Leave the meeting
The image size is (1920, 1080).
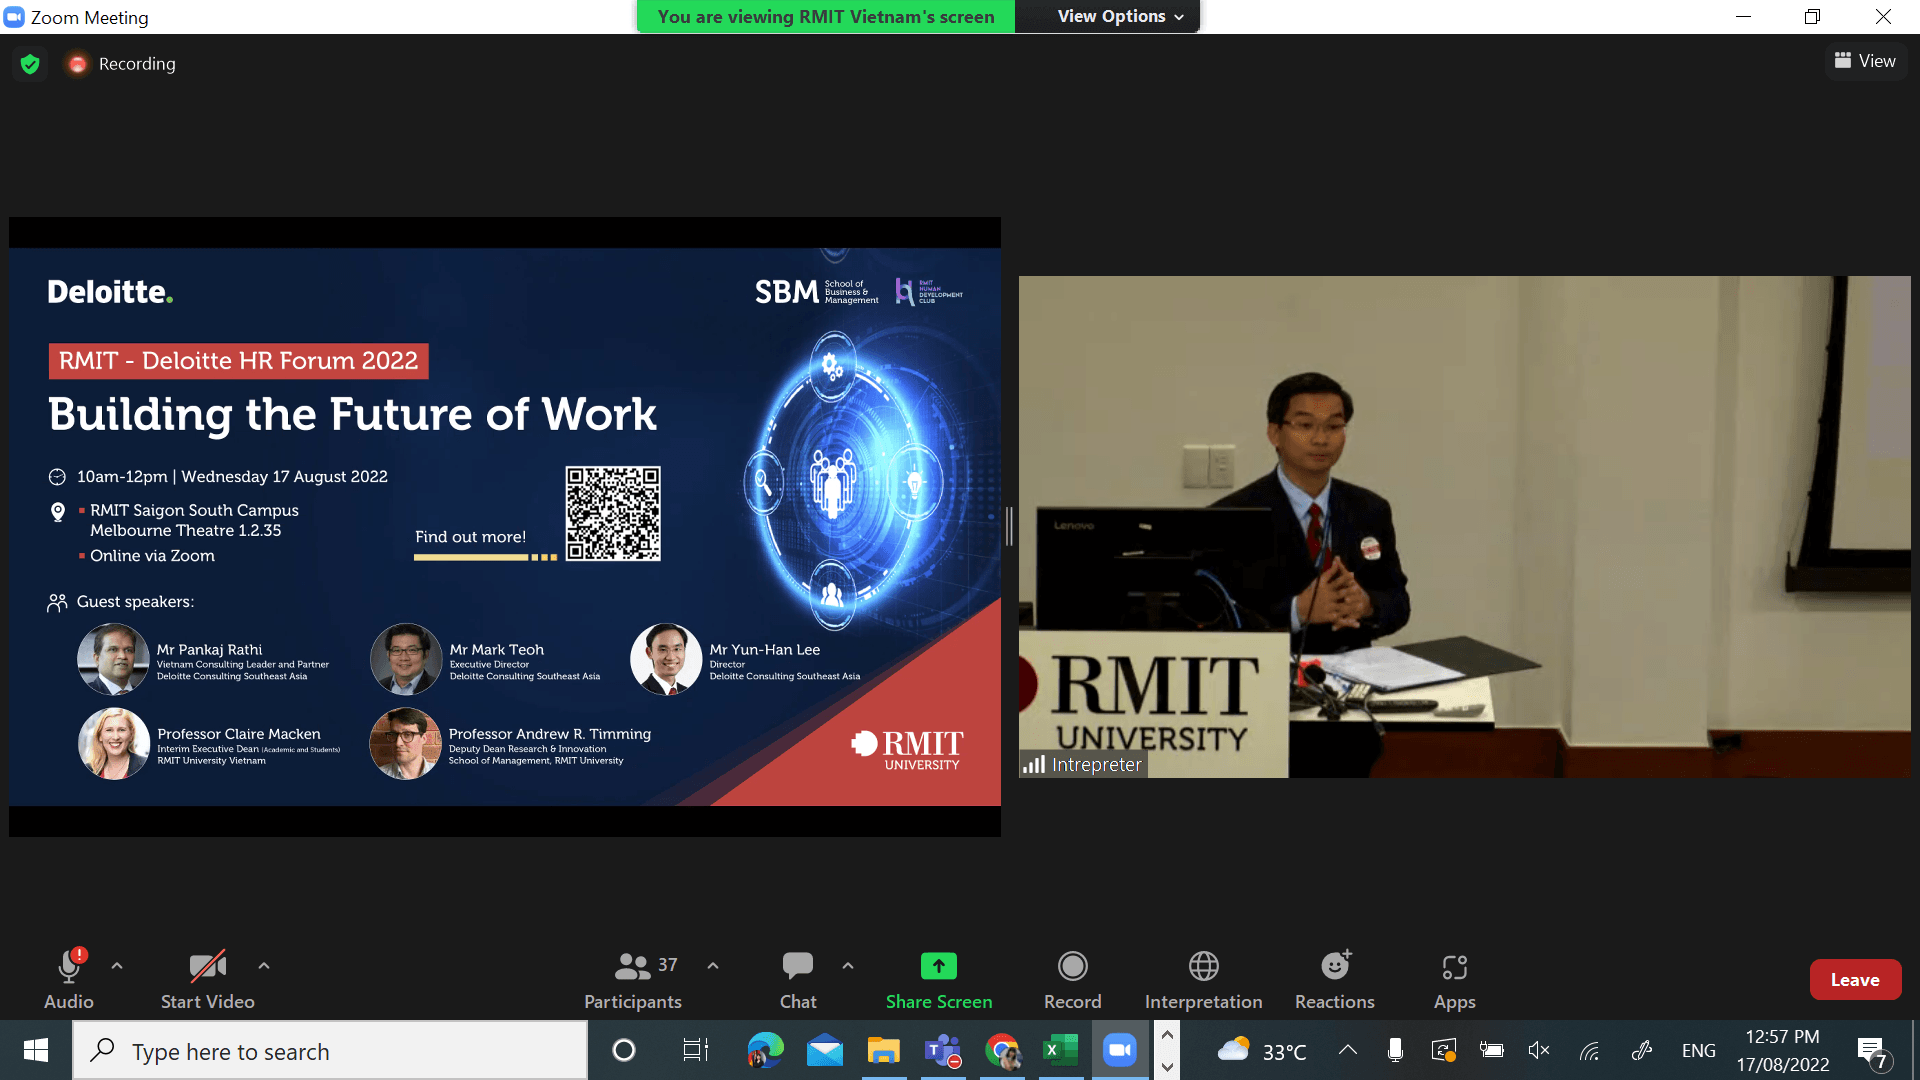pyautogui.click(x=1855, y=980)
